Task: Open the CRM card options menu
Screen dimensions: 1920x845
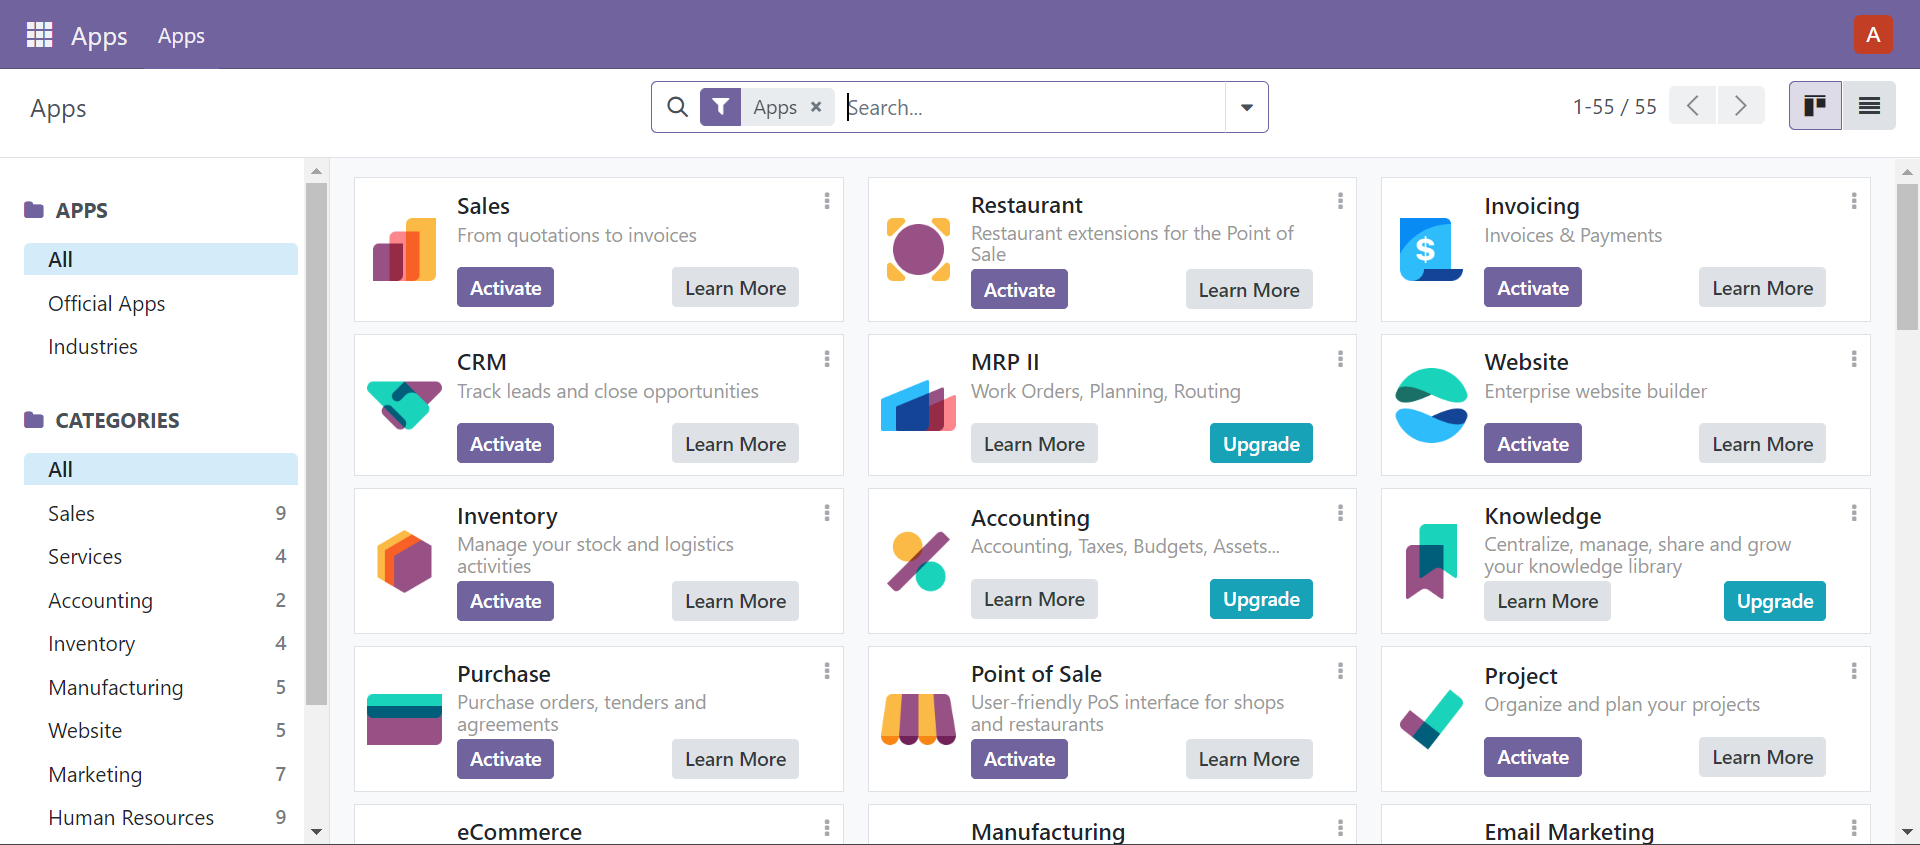Action: click(827, 359)
